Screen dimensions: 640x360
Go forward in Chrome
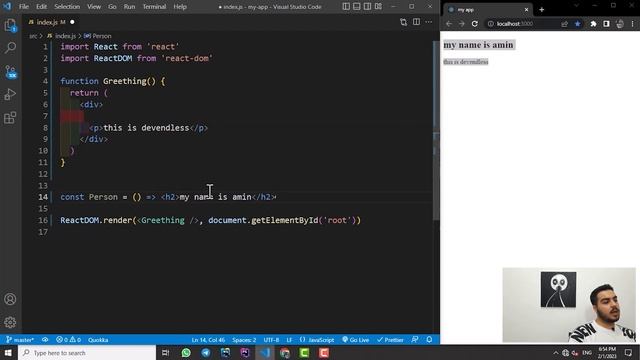pos(462,24)
